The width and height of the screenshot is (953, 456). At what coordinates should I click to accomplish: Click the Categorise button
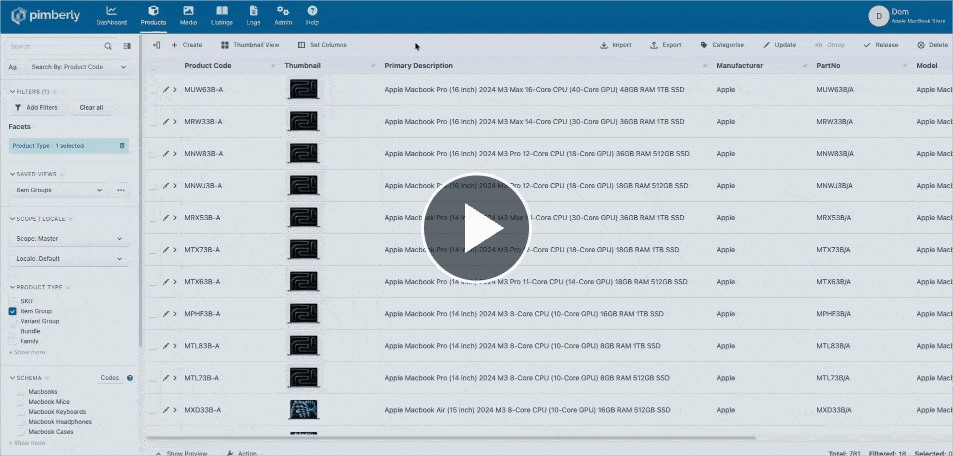(722, 45)
